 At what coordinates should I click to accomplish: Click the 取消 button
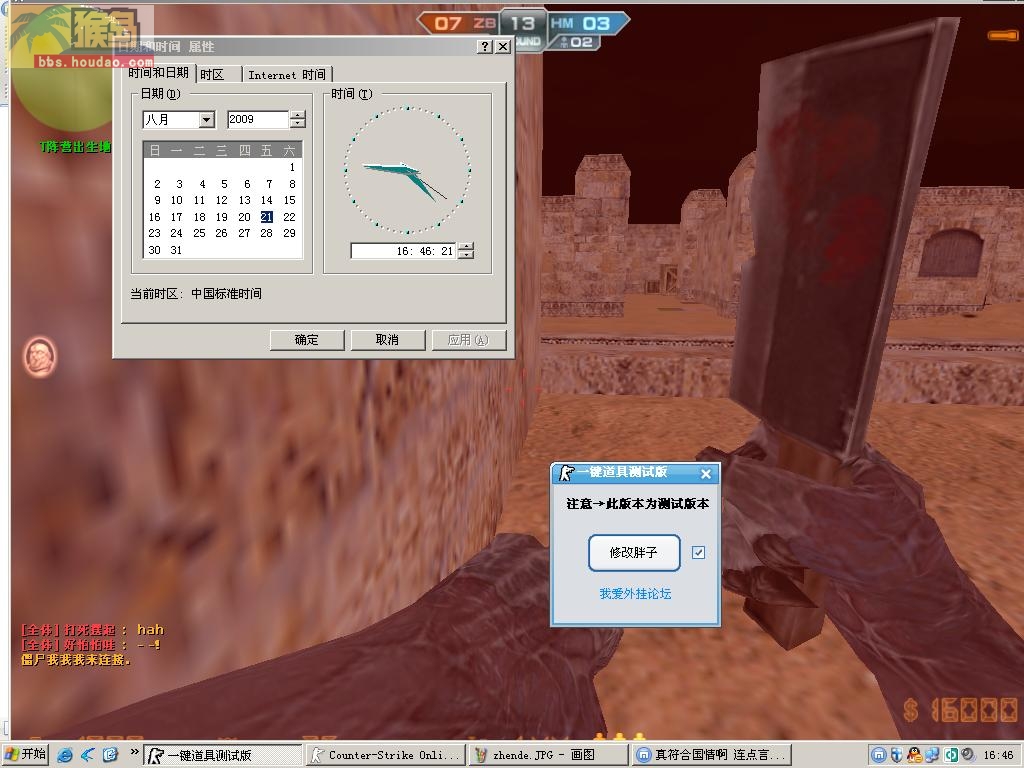tap(388, 340)
